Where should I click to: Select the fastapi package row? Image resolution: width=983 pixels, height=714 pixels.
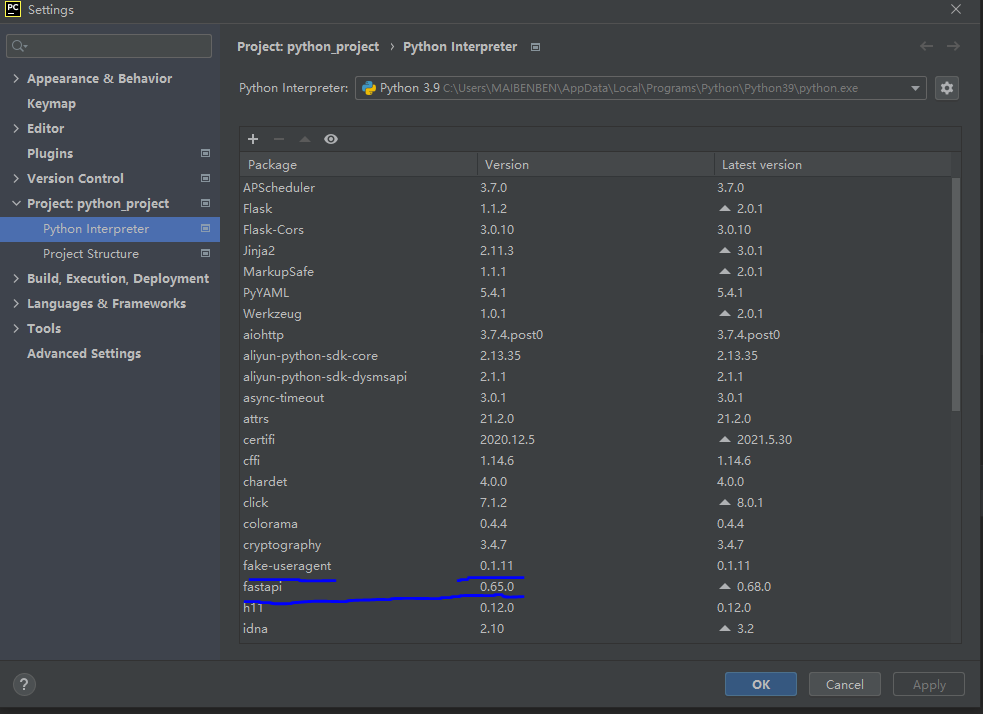[596, 586]
